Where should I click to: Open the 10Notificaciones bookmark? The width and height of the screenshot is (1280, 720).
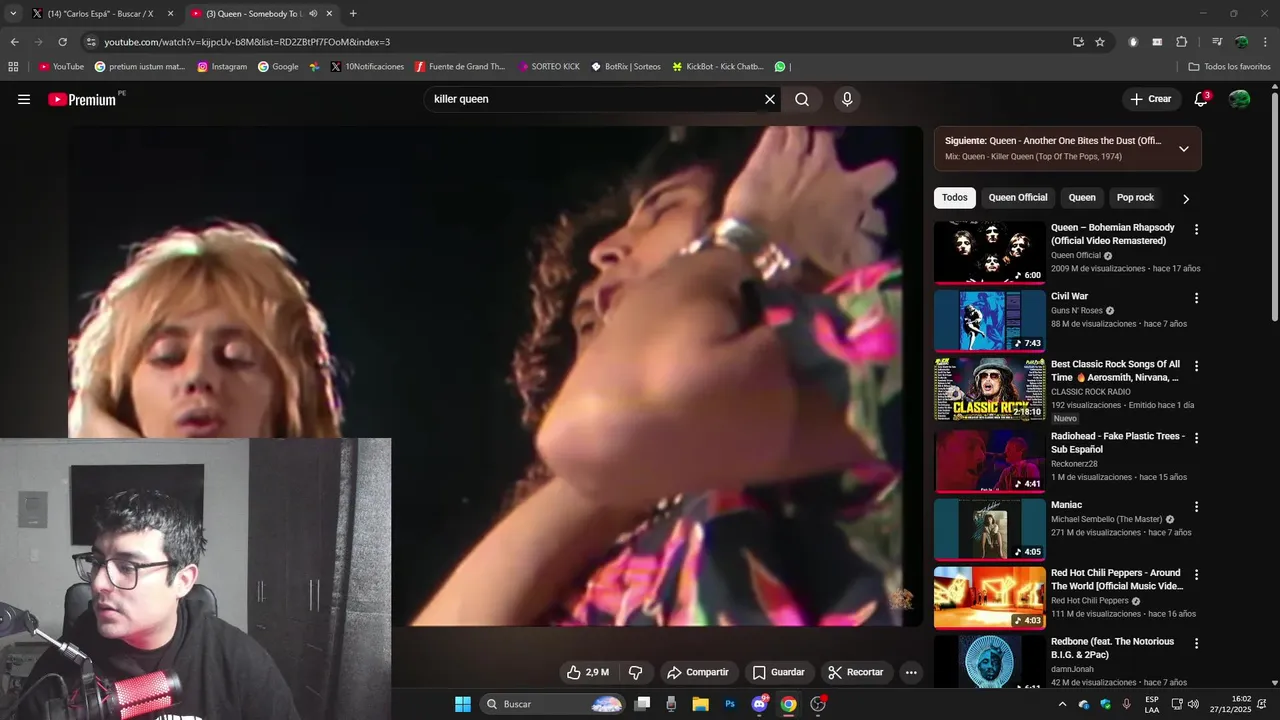pos(367,67)
